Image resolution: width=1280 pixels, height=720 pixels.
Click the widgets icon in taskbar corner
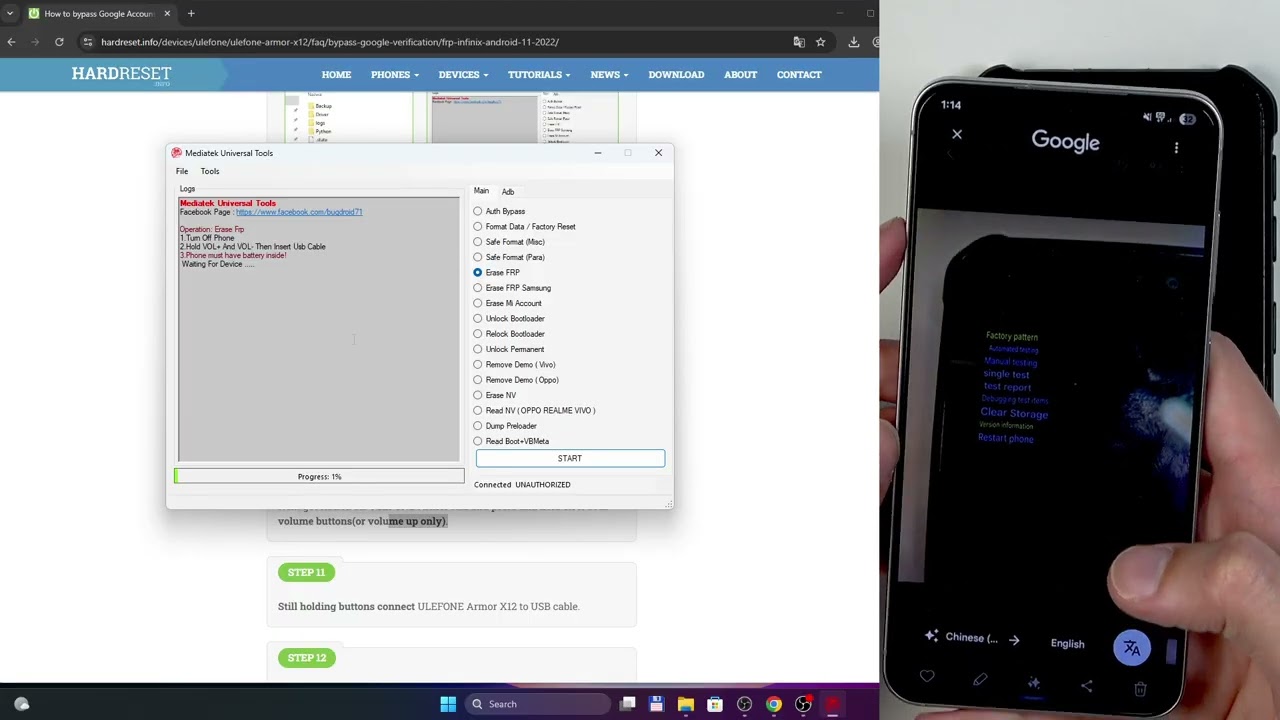pos(22,704)
